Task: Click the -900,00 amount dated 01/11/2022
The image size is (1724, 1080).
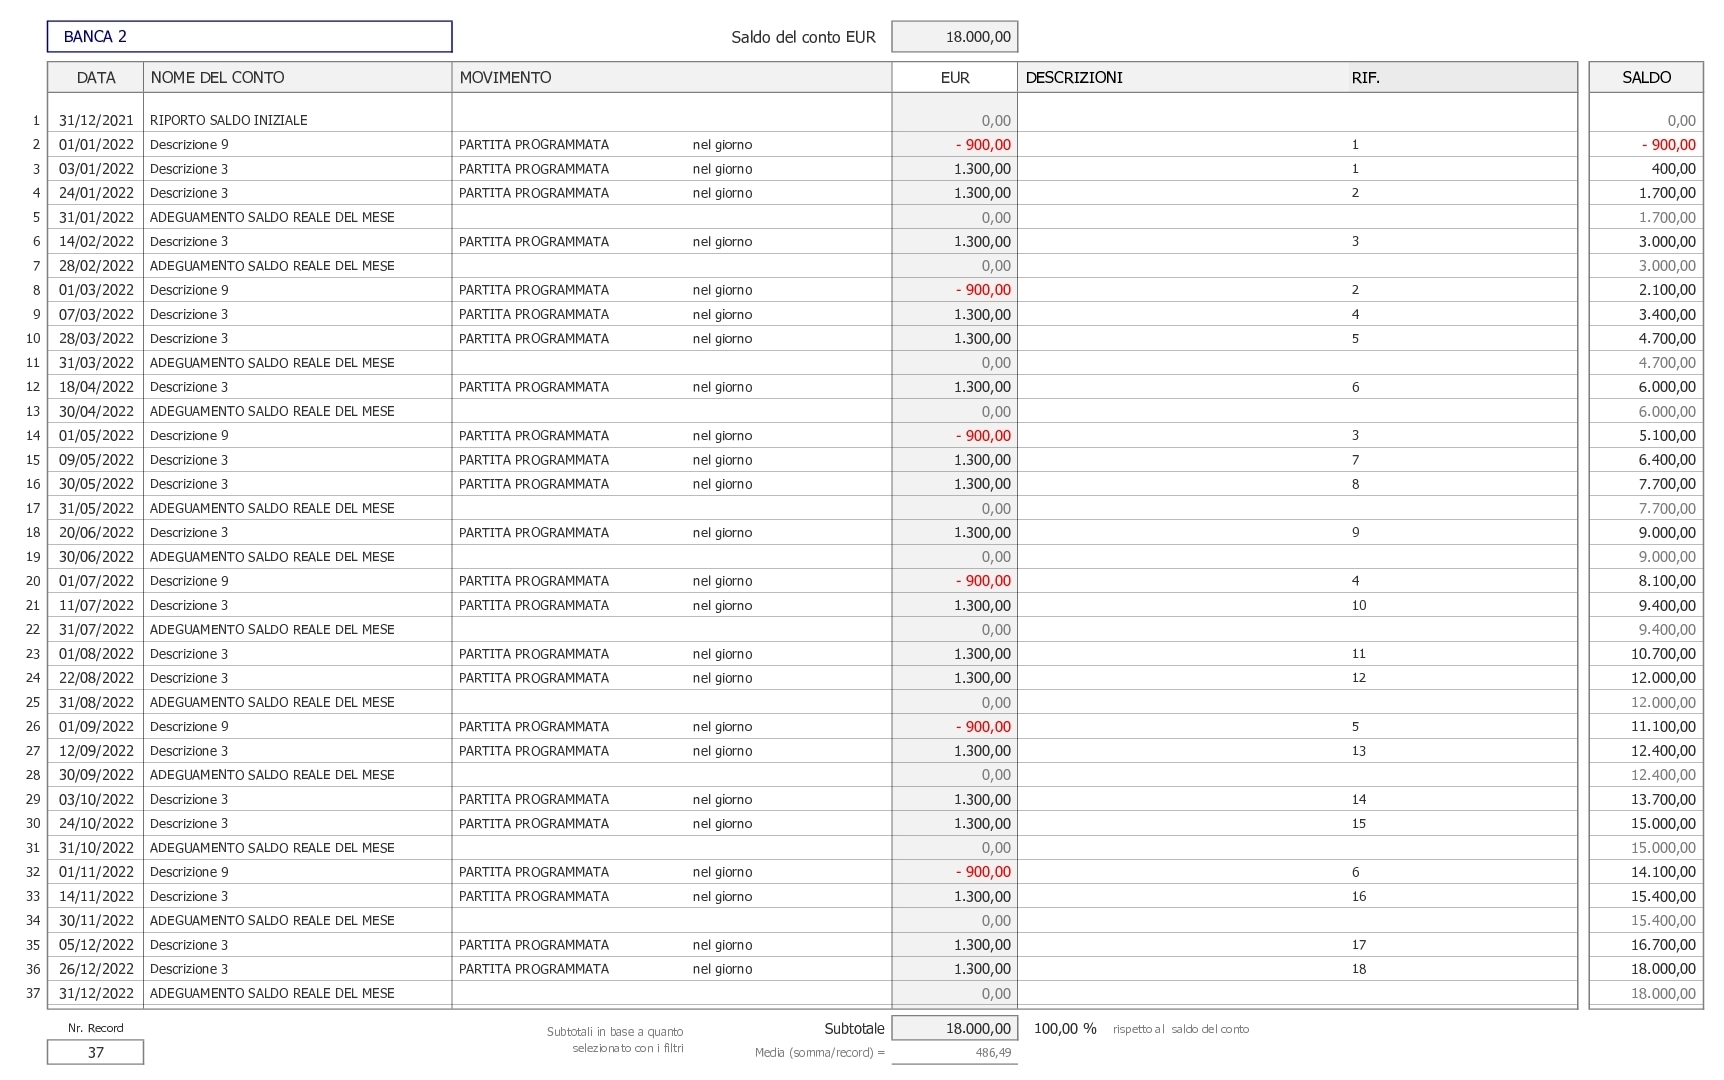Action: 983,872
